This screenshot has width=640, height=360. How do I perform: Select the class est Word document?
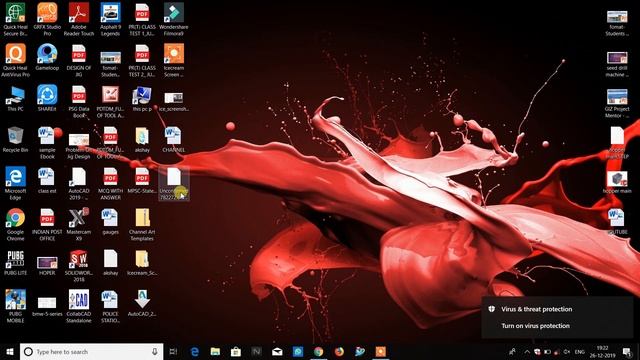click(47, 180)
